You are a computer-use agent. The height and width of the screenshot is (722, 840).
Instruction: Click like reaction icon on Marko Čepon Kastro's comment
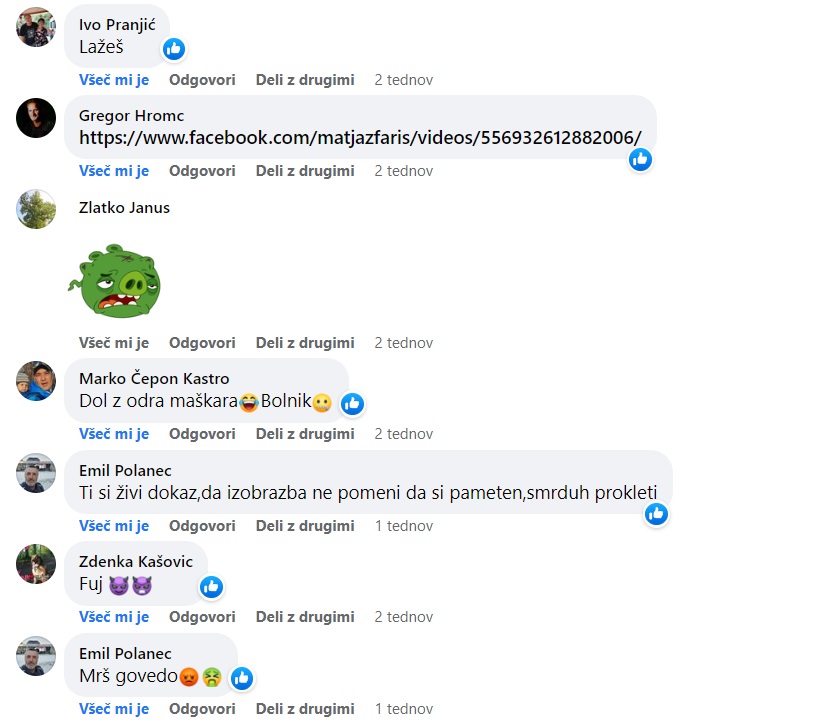pyautogui.click(x=352, y=404)
